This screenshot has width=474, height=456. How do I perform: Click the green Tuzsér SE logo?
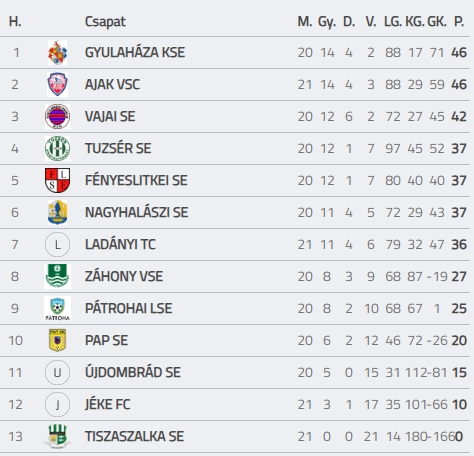[x=57, y=149]
